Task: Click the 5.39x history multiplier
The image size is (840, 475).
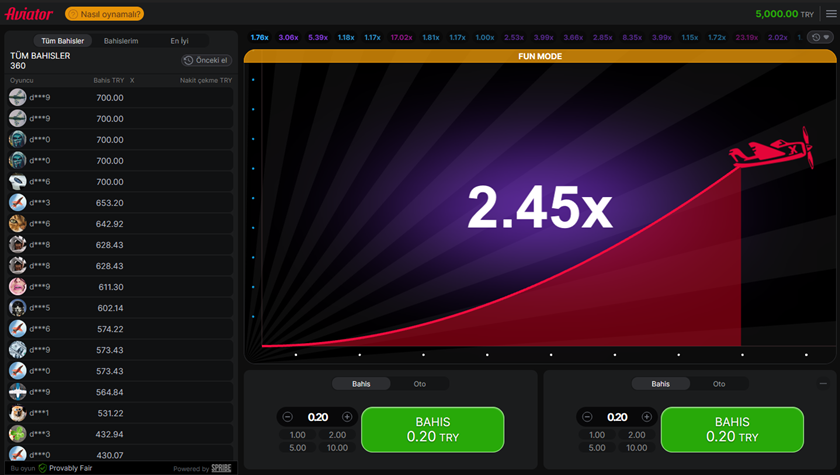Action: pyautogui.click(x=318, y=37)
